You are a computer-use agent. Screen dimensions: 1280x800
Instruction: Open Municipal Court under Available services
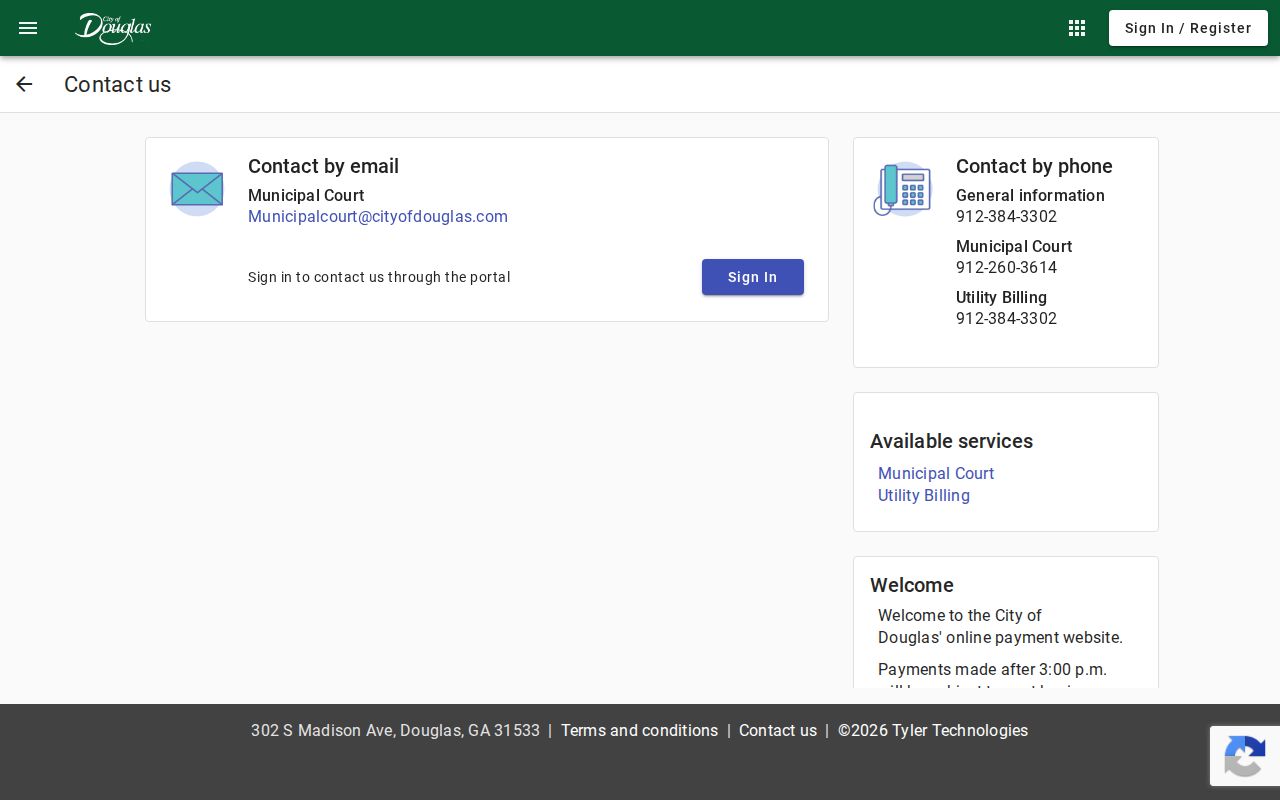[936, 473]
